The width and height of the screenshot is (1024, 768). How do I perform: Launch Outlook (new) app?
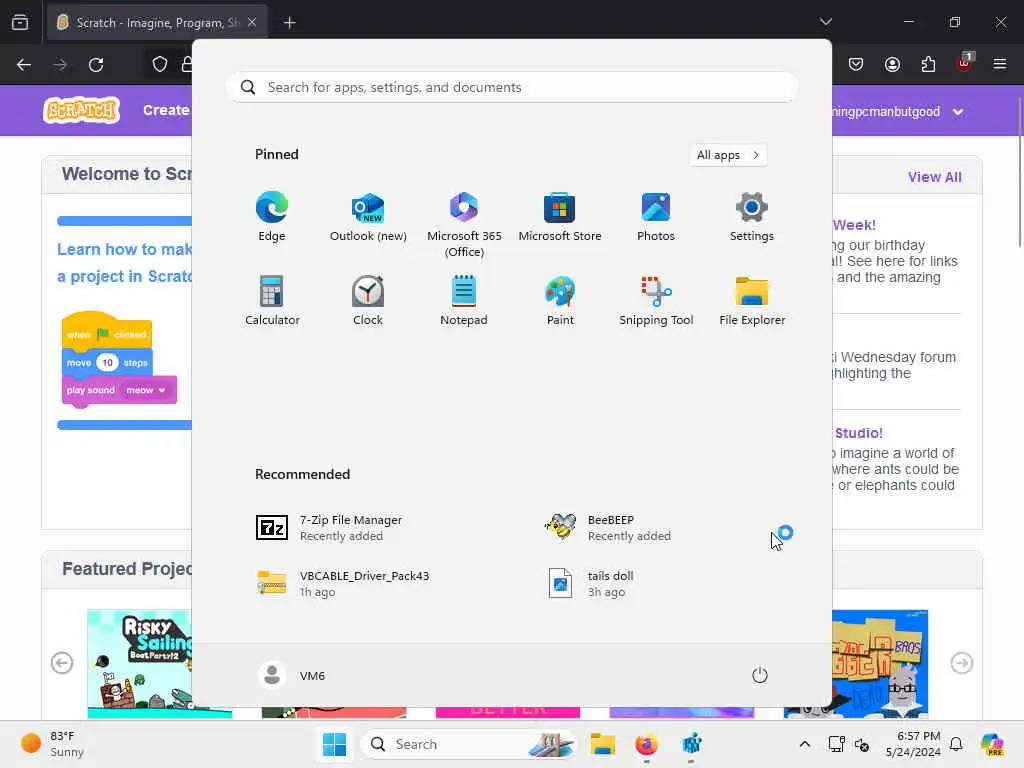pyautogui.click(x=368, y=217)
